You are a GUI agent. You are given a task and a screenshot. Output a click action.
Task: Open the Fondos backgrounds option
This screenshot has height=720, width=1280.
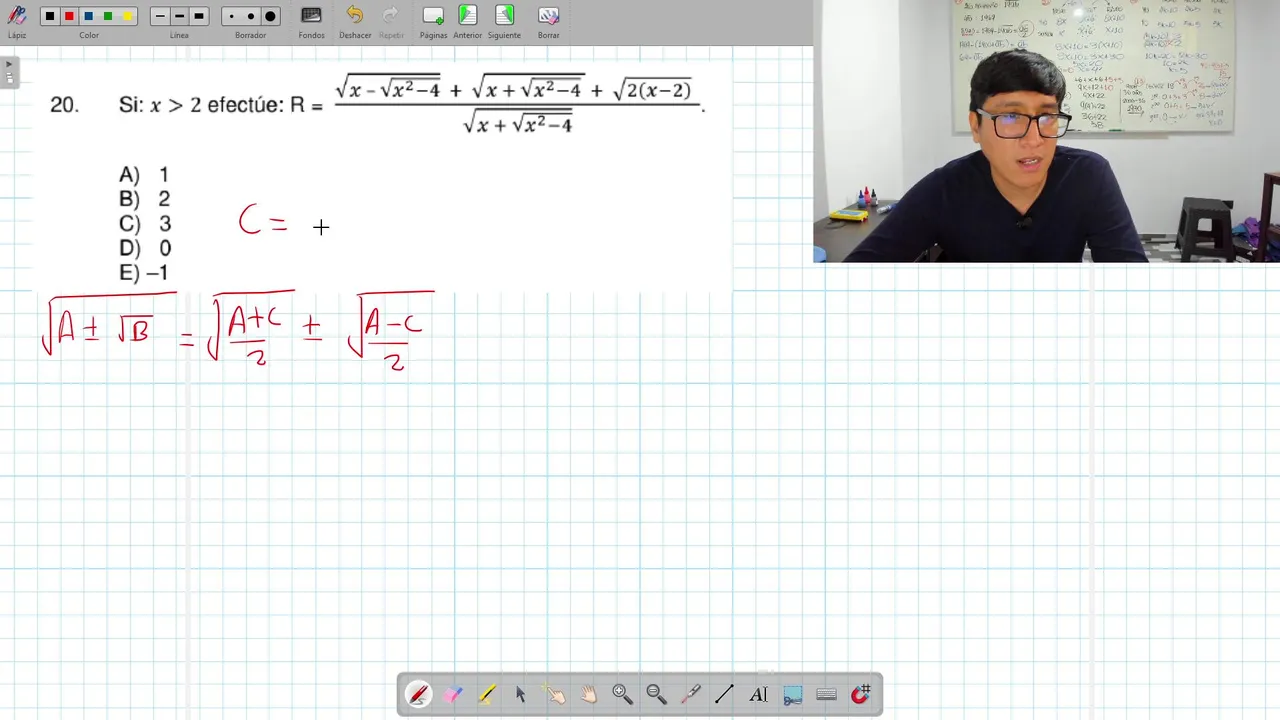pyautogui.click(x=311, y=16)
